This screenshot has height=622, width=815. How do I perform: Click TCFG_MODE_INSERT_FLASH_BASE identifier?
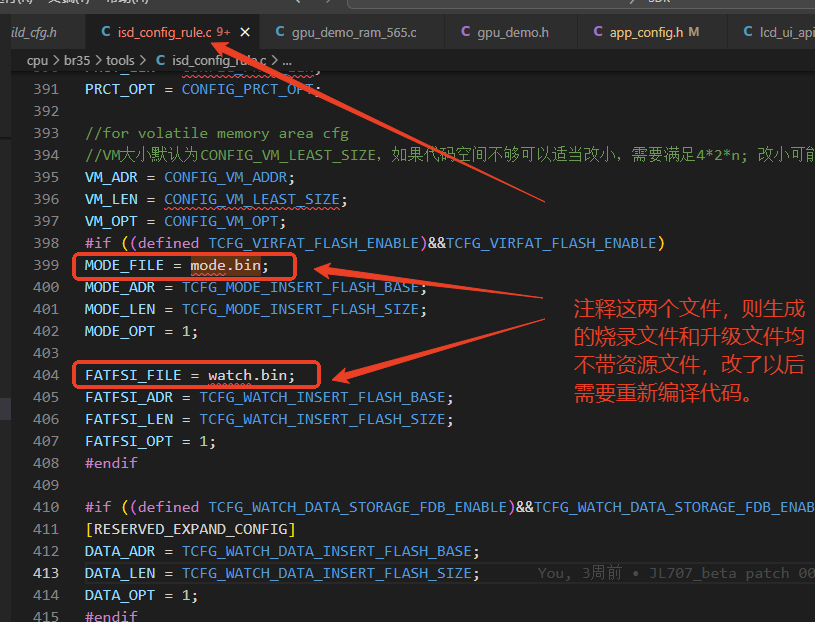pyautogui.click(x=300, y=287)
